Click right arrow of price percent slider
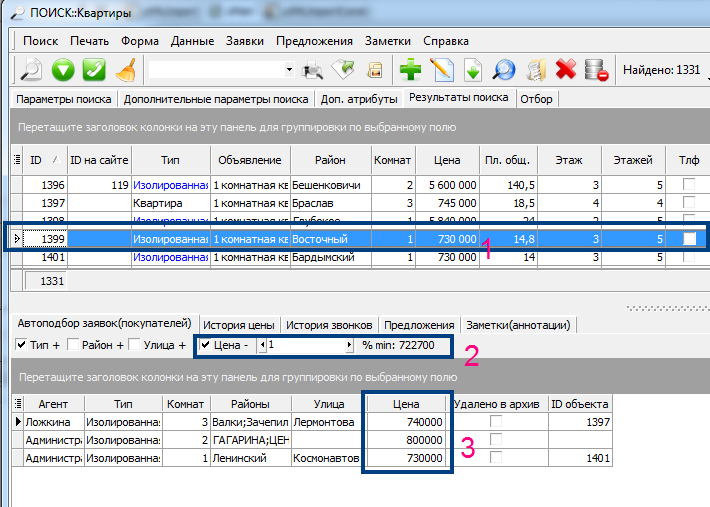The width and height of the screenshot is (710, 507). 349,345
